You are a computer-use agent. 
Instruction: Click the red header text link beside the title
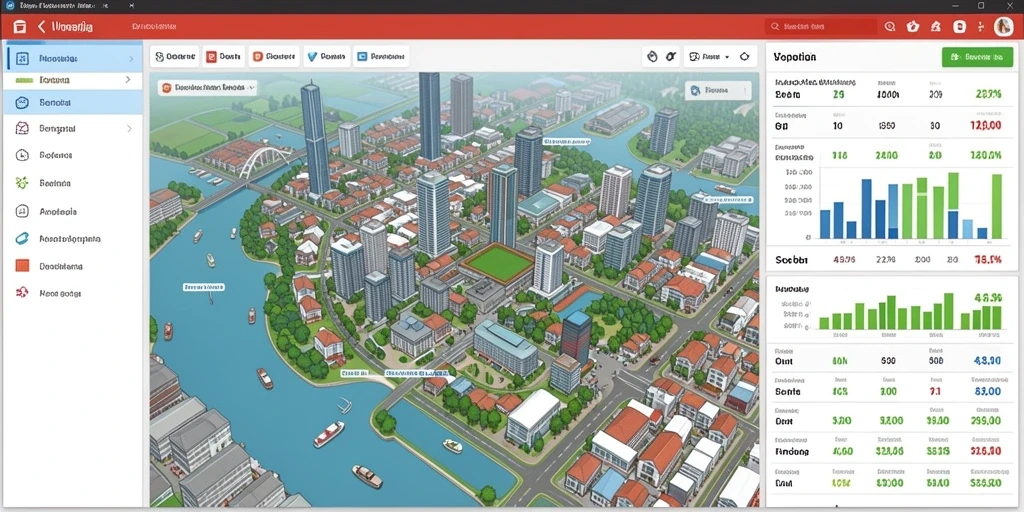point(154,27)
